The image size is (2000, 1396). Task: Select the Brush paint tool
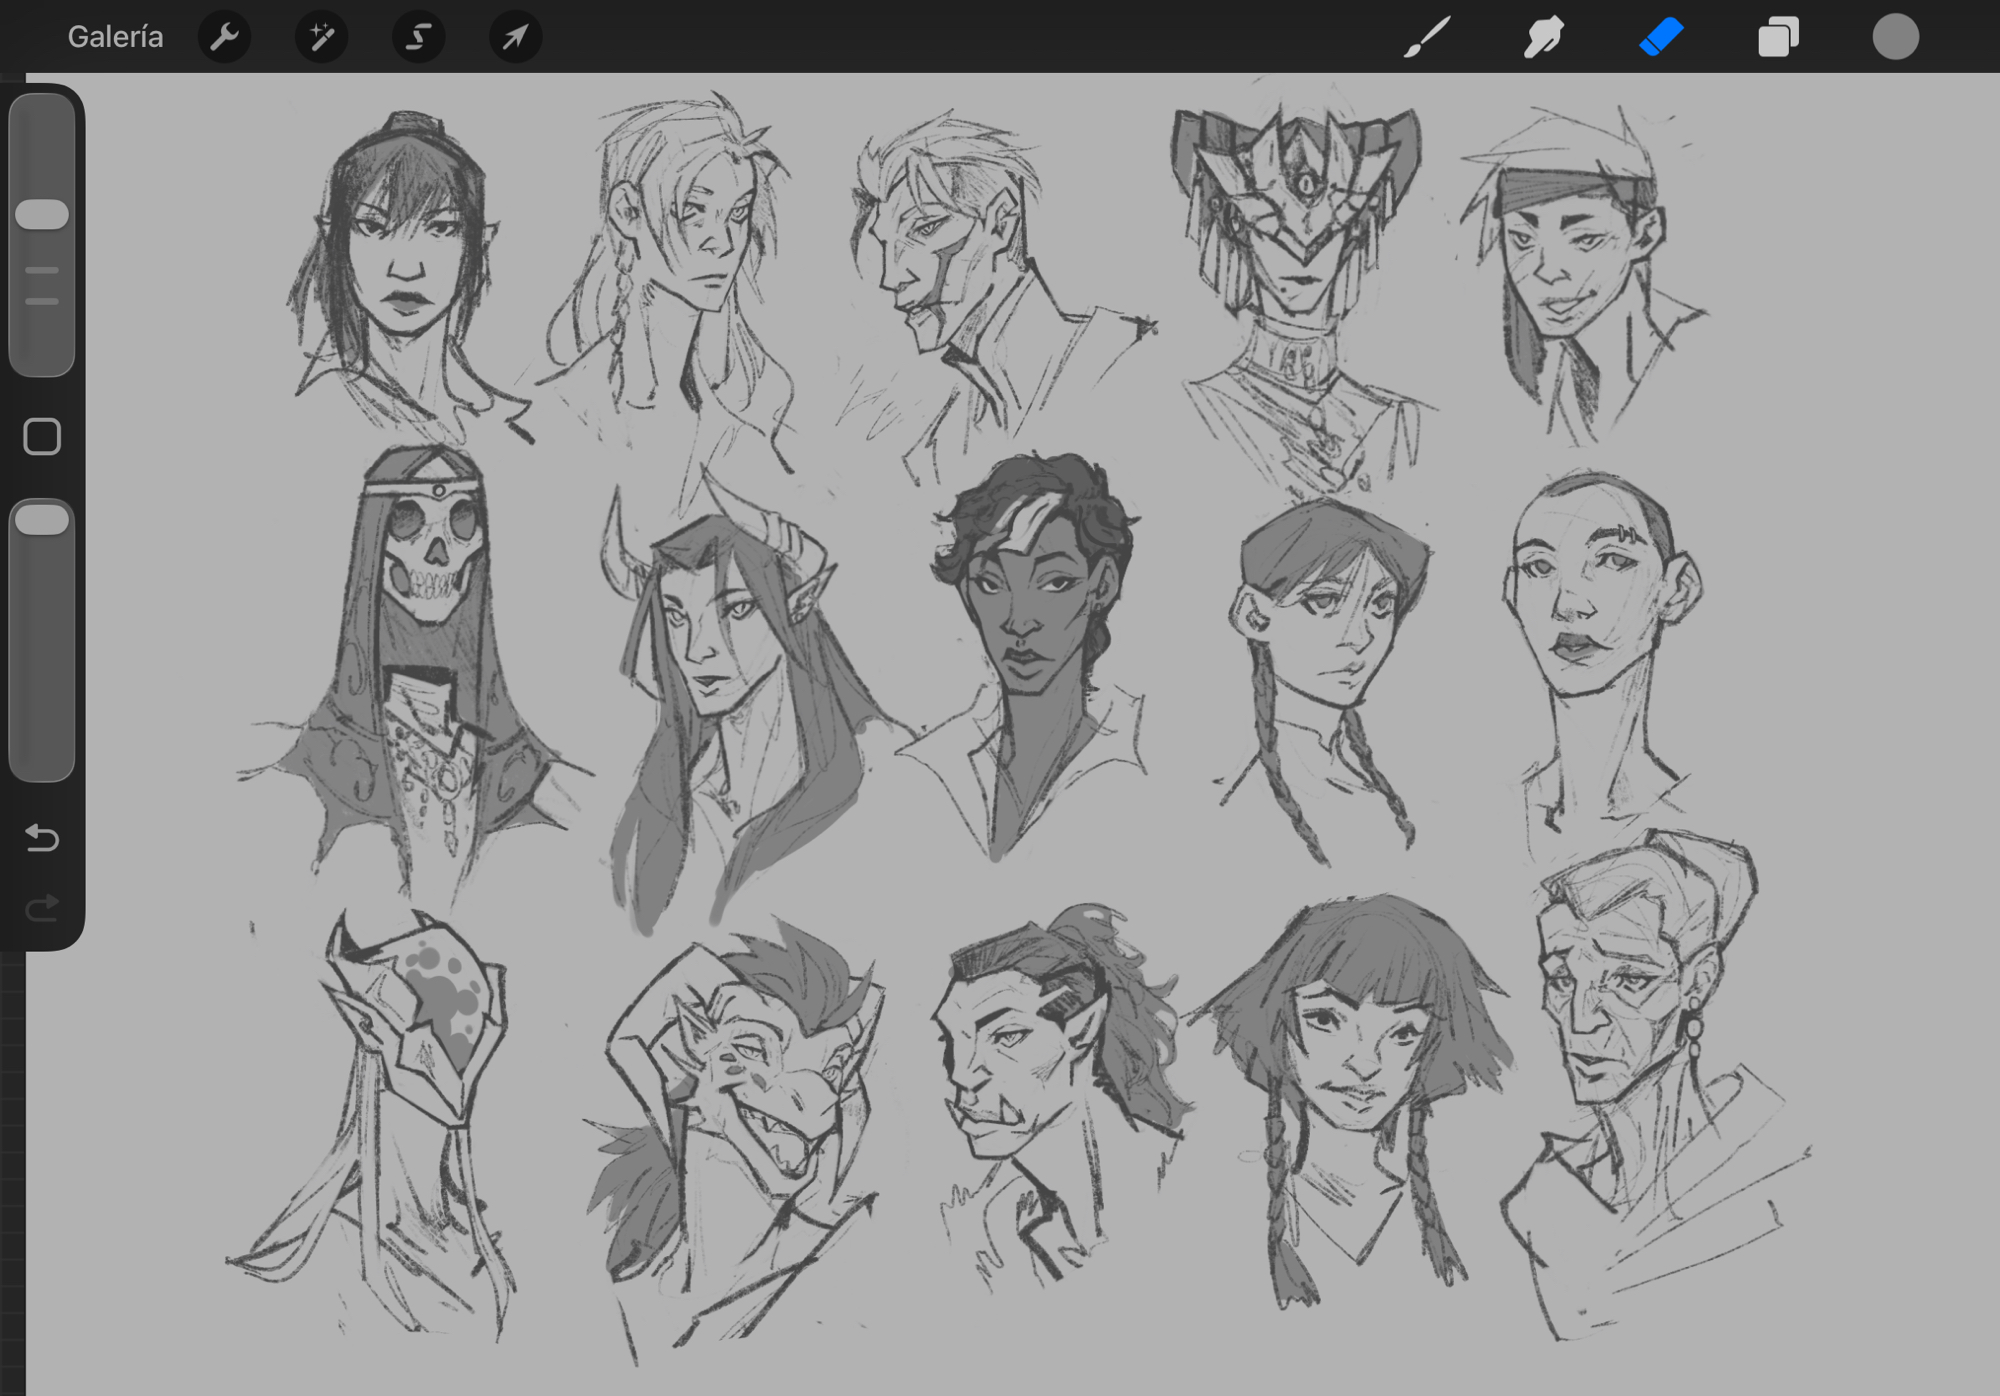click(1427, 37)
